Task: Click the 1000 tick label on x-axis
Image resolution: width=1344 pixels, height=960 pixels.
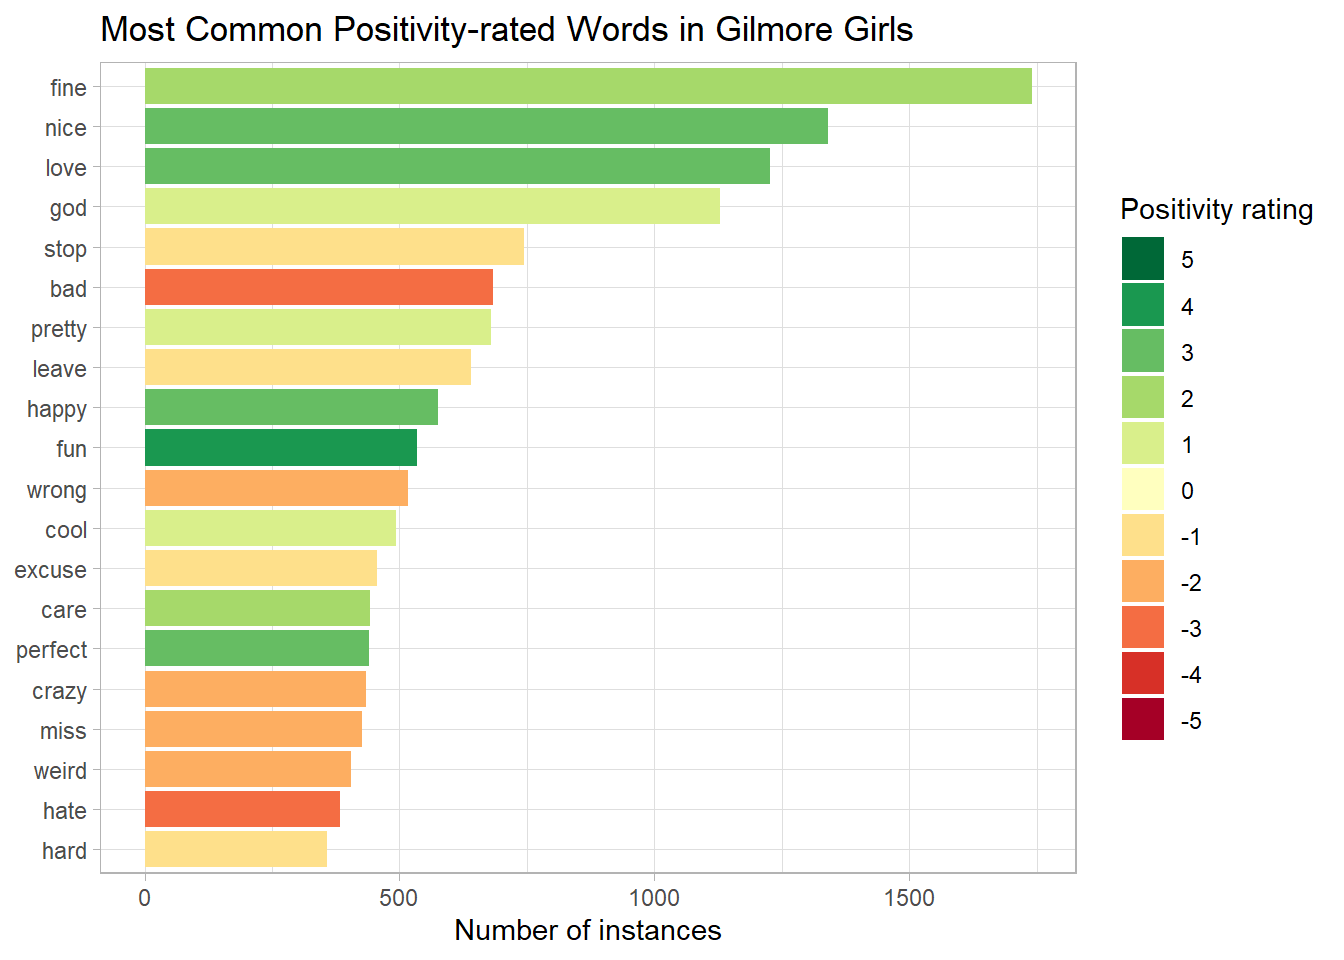Action: tap(654, 898)
